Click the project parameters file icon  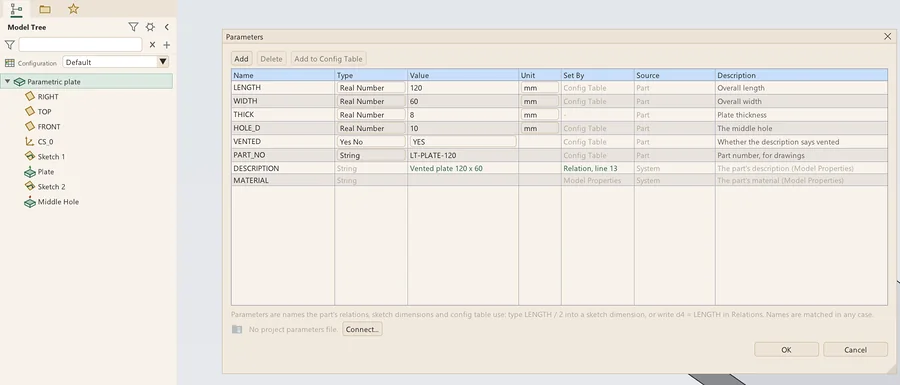pyautogui.click(x=237, y=329)
